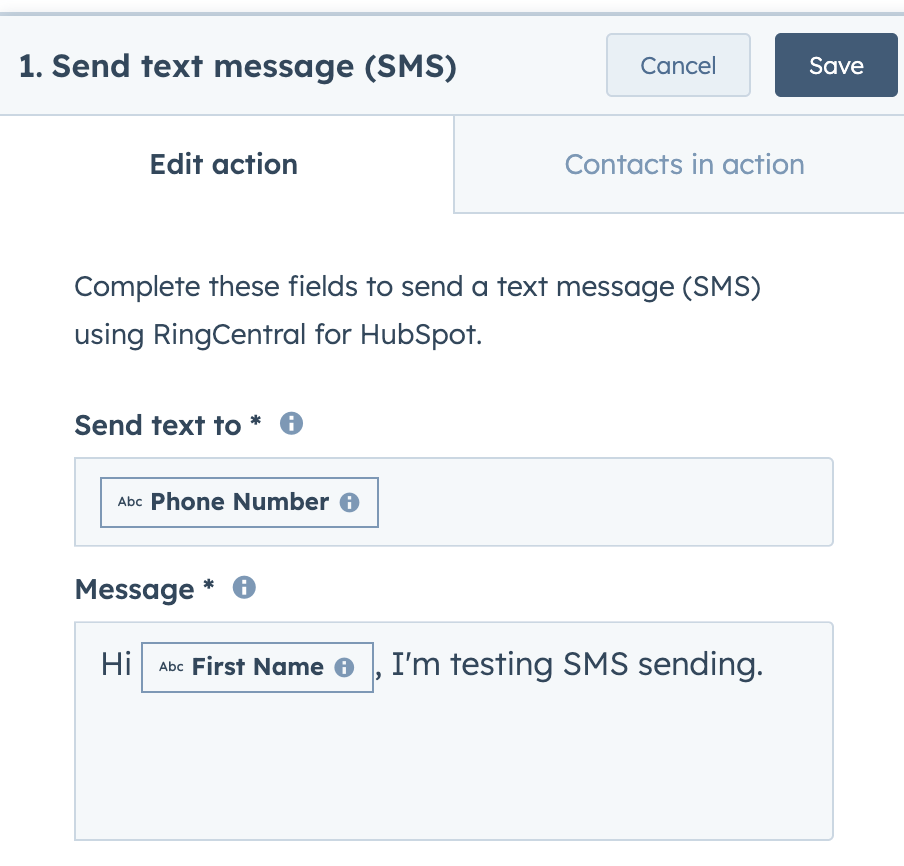Open the Contacts in action tab
The height and width of the screenshot is (866, 904).
click(x=684, y=164)
